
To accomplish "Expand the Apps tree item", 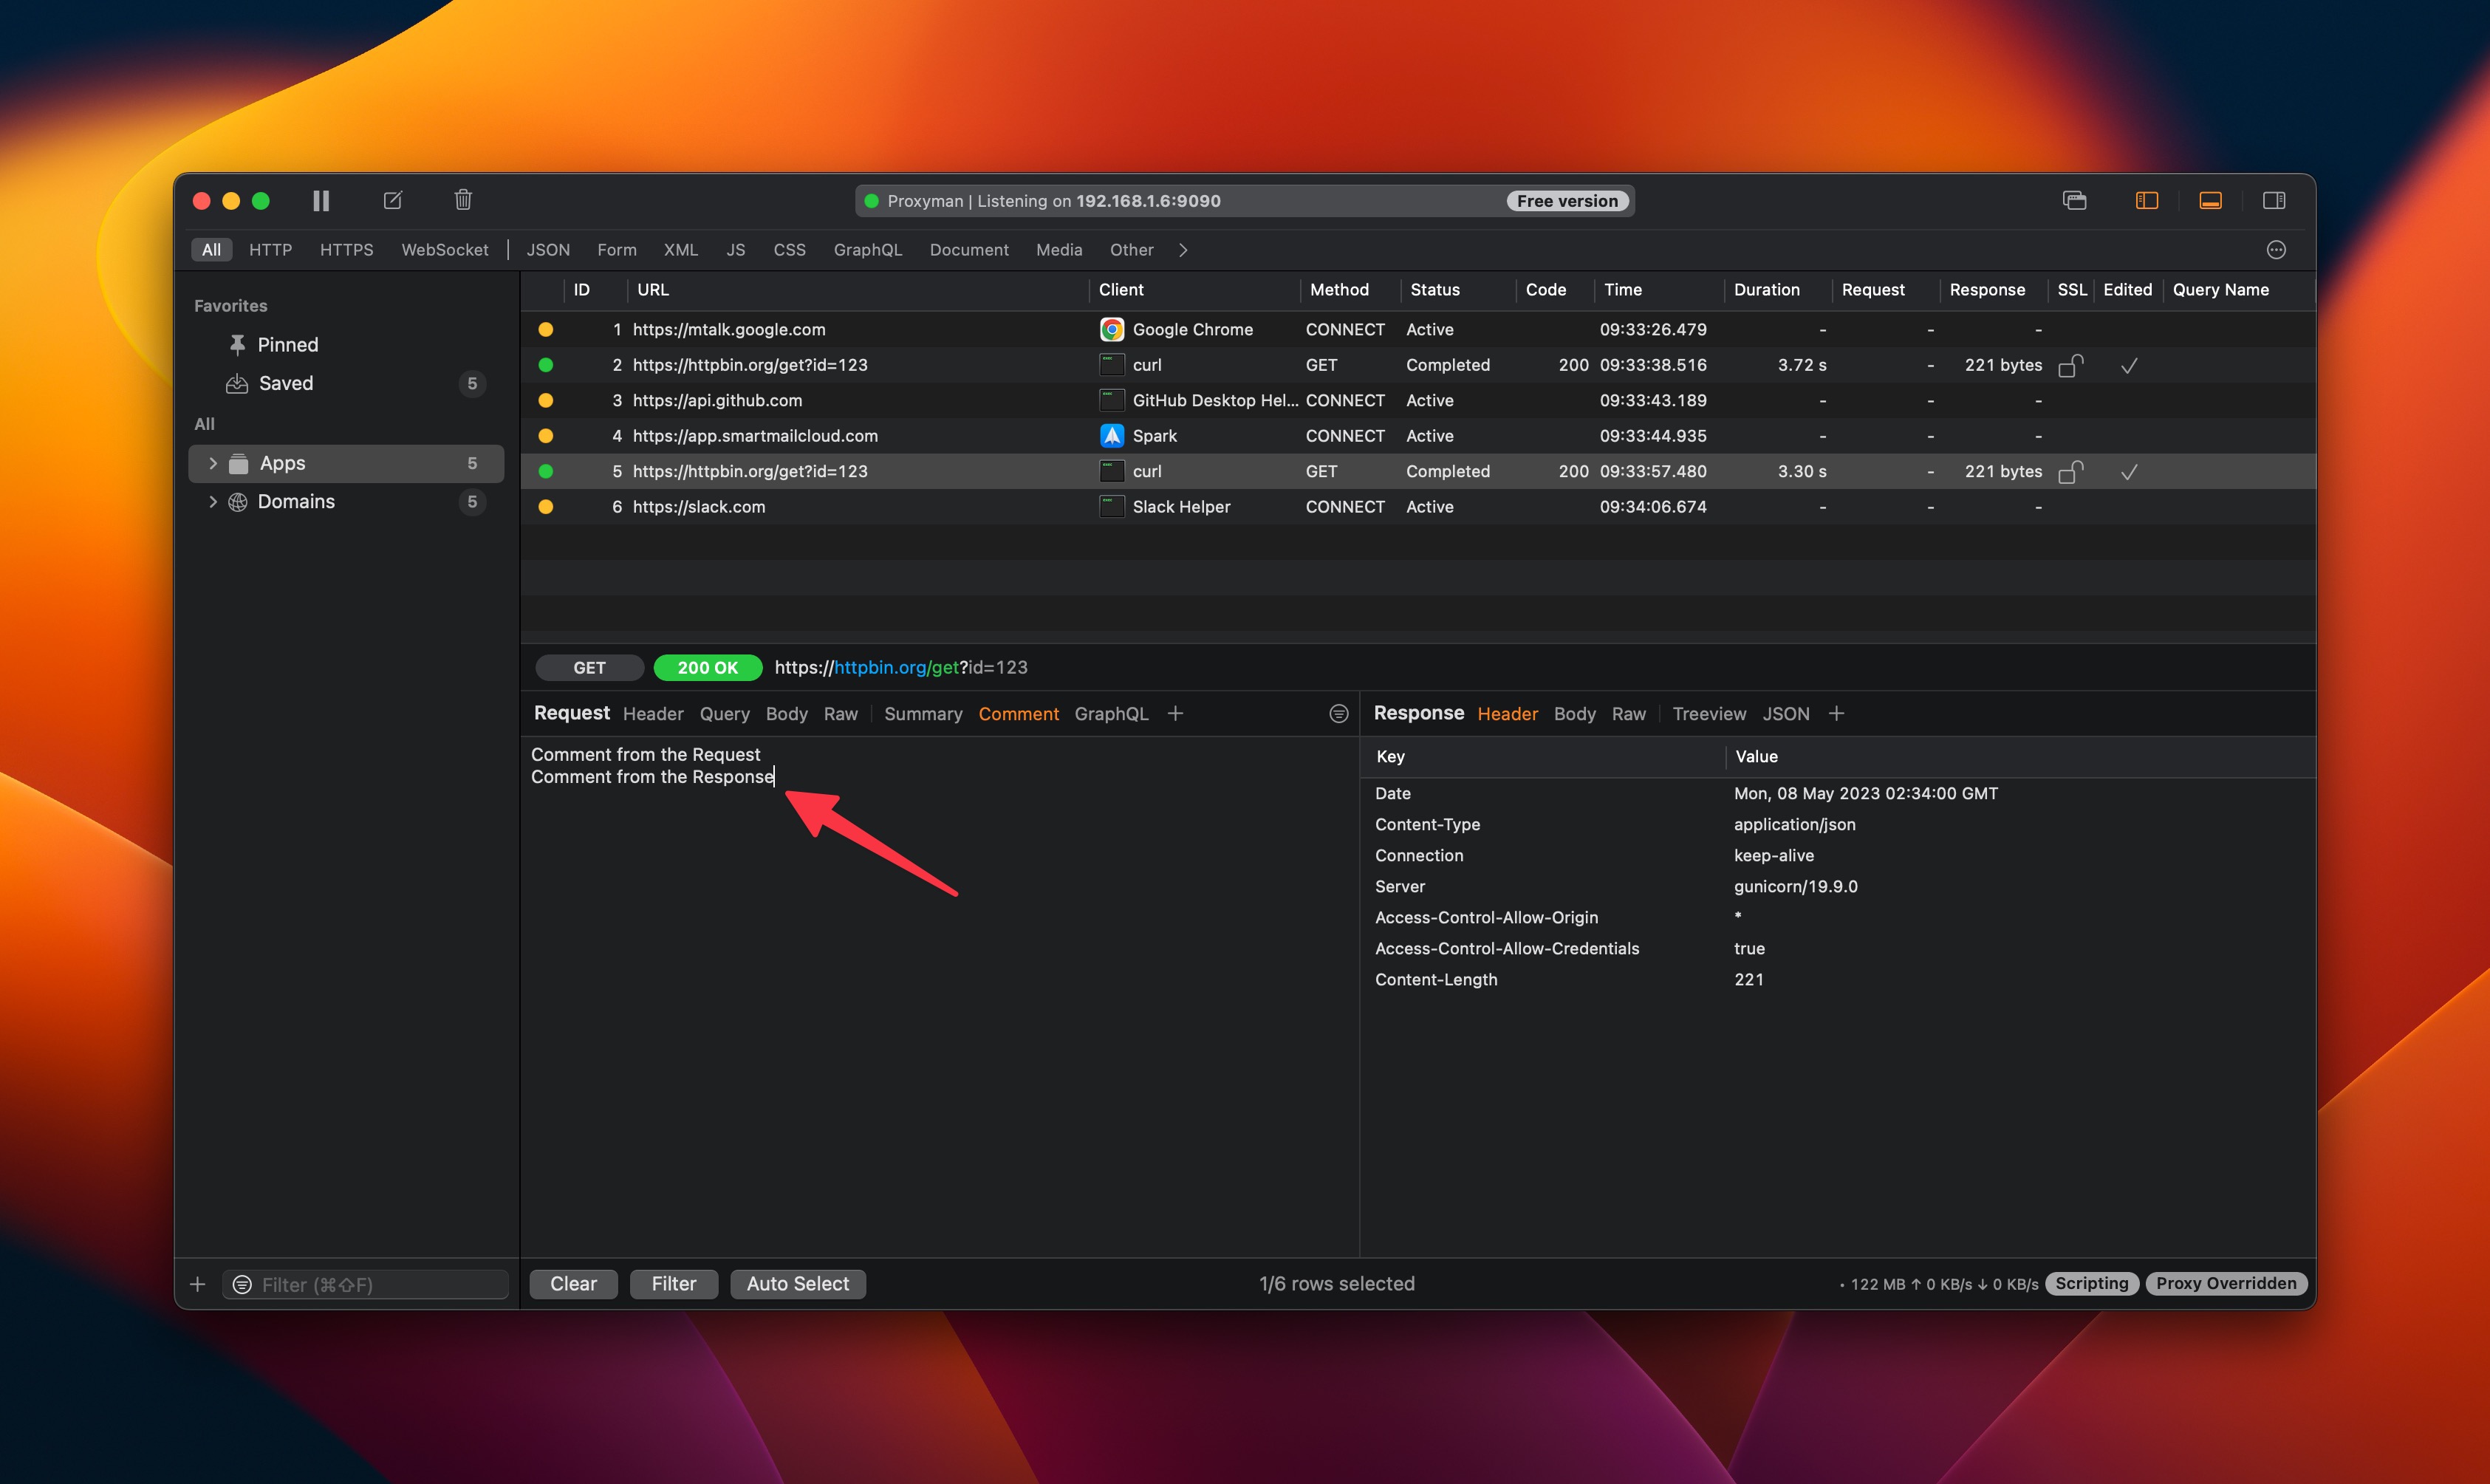I will pyautogui.click(x=213, y=463).
